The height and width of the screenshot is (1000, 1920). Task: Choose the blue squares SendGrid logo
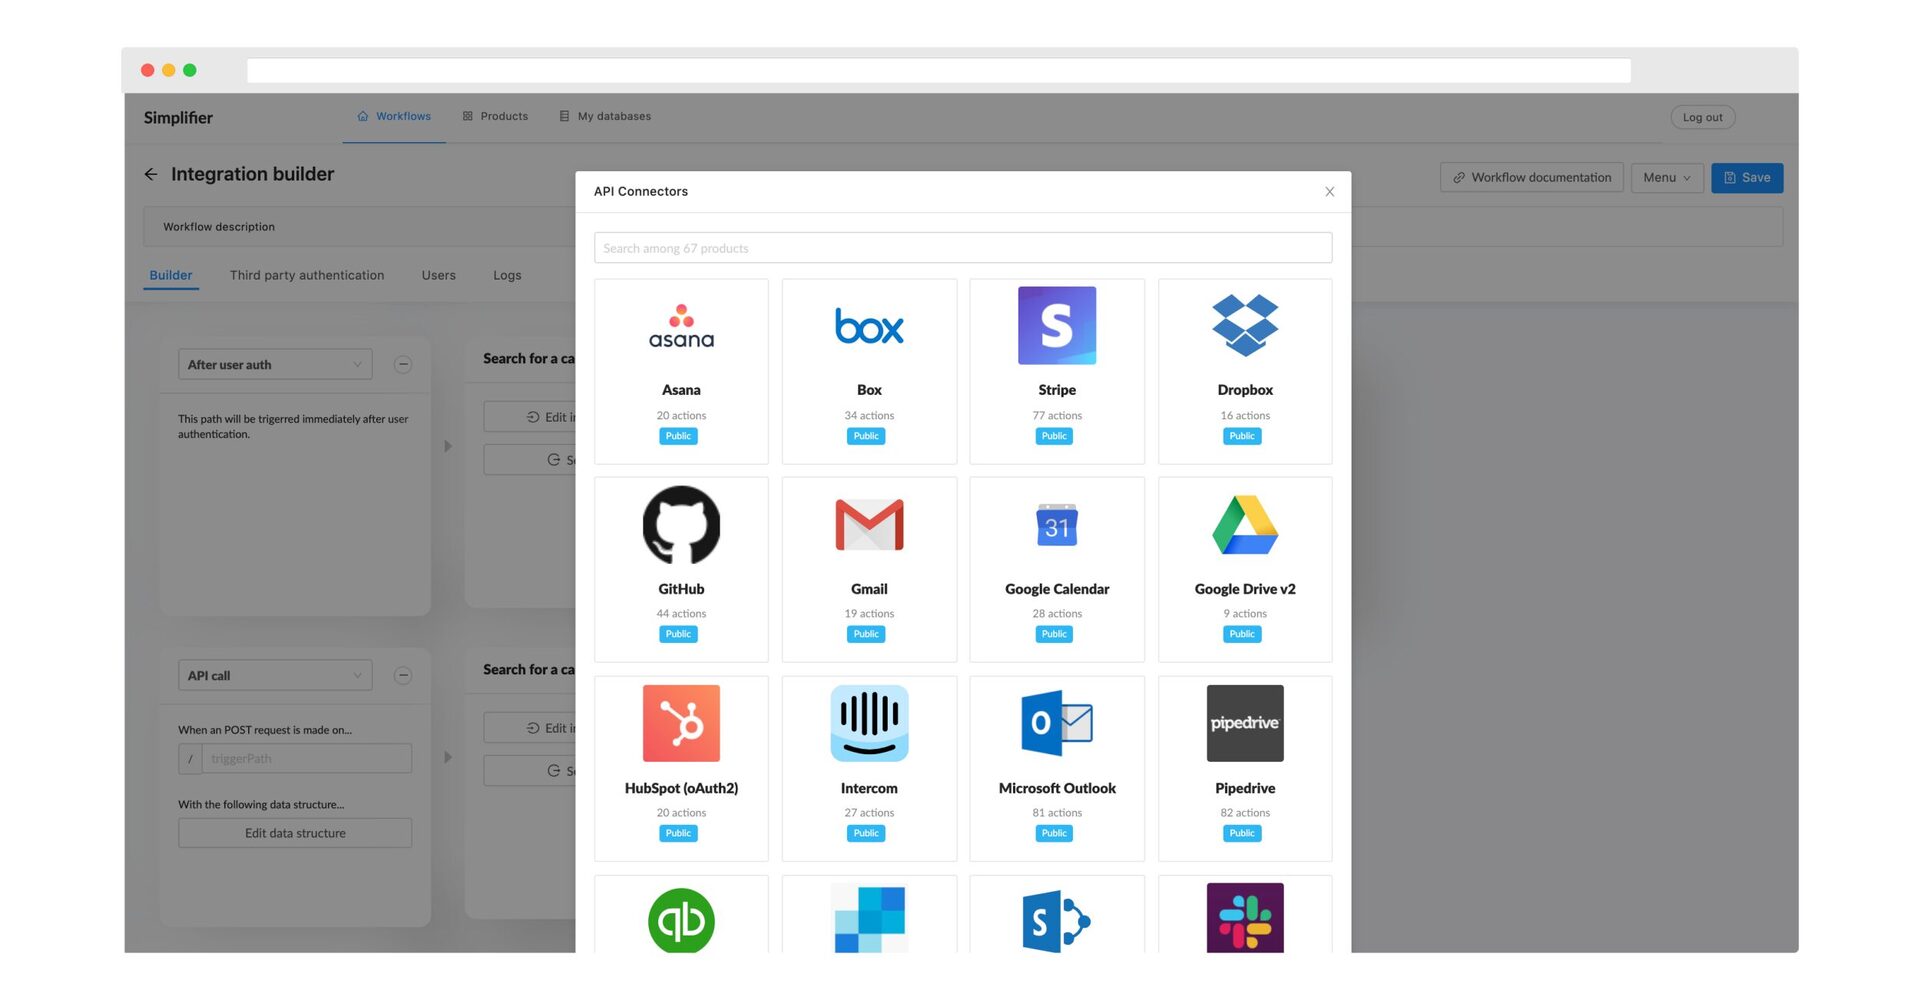pos(869,919)
